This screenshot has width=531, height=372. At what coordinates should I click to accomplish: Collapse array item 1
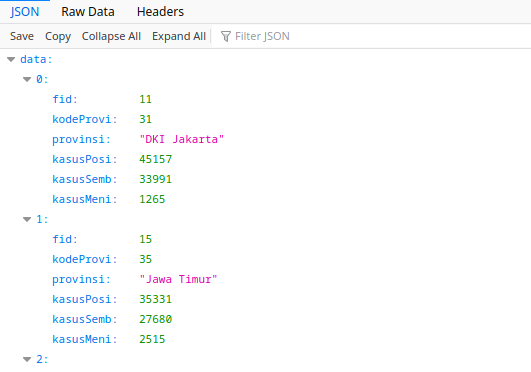coord(27,220)
